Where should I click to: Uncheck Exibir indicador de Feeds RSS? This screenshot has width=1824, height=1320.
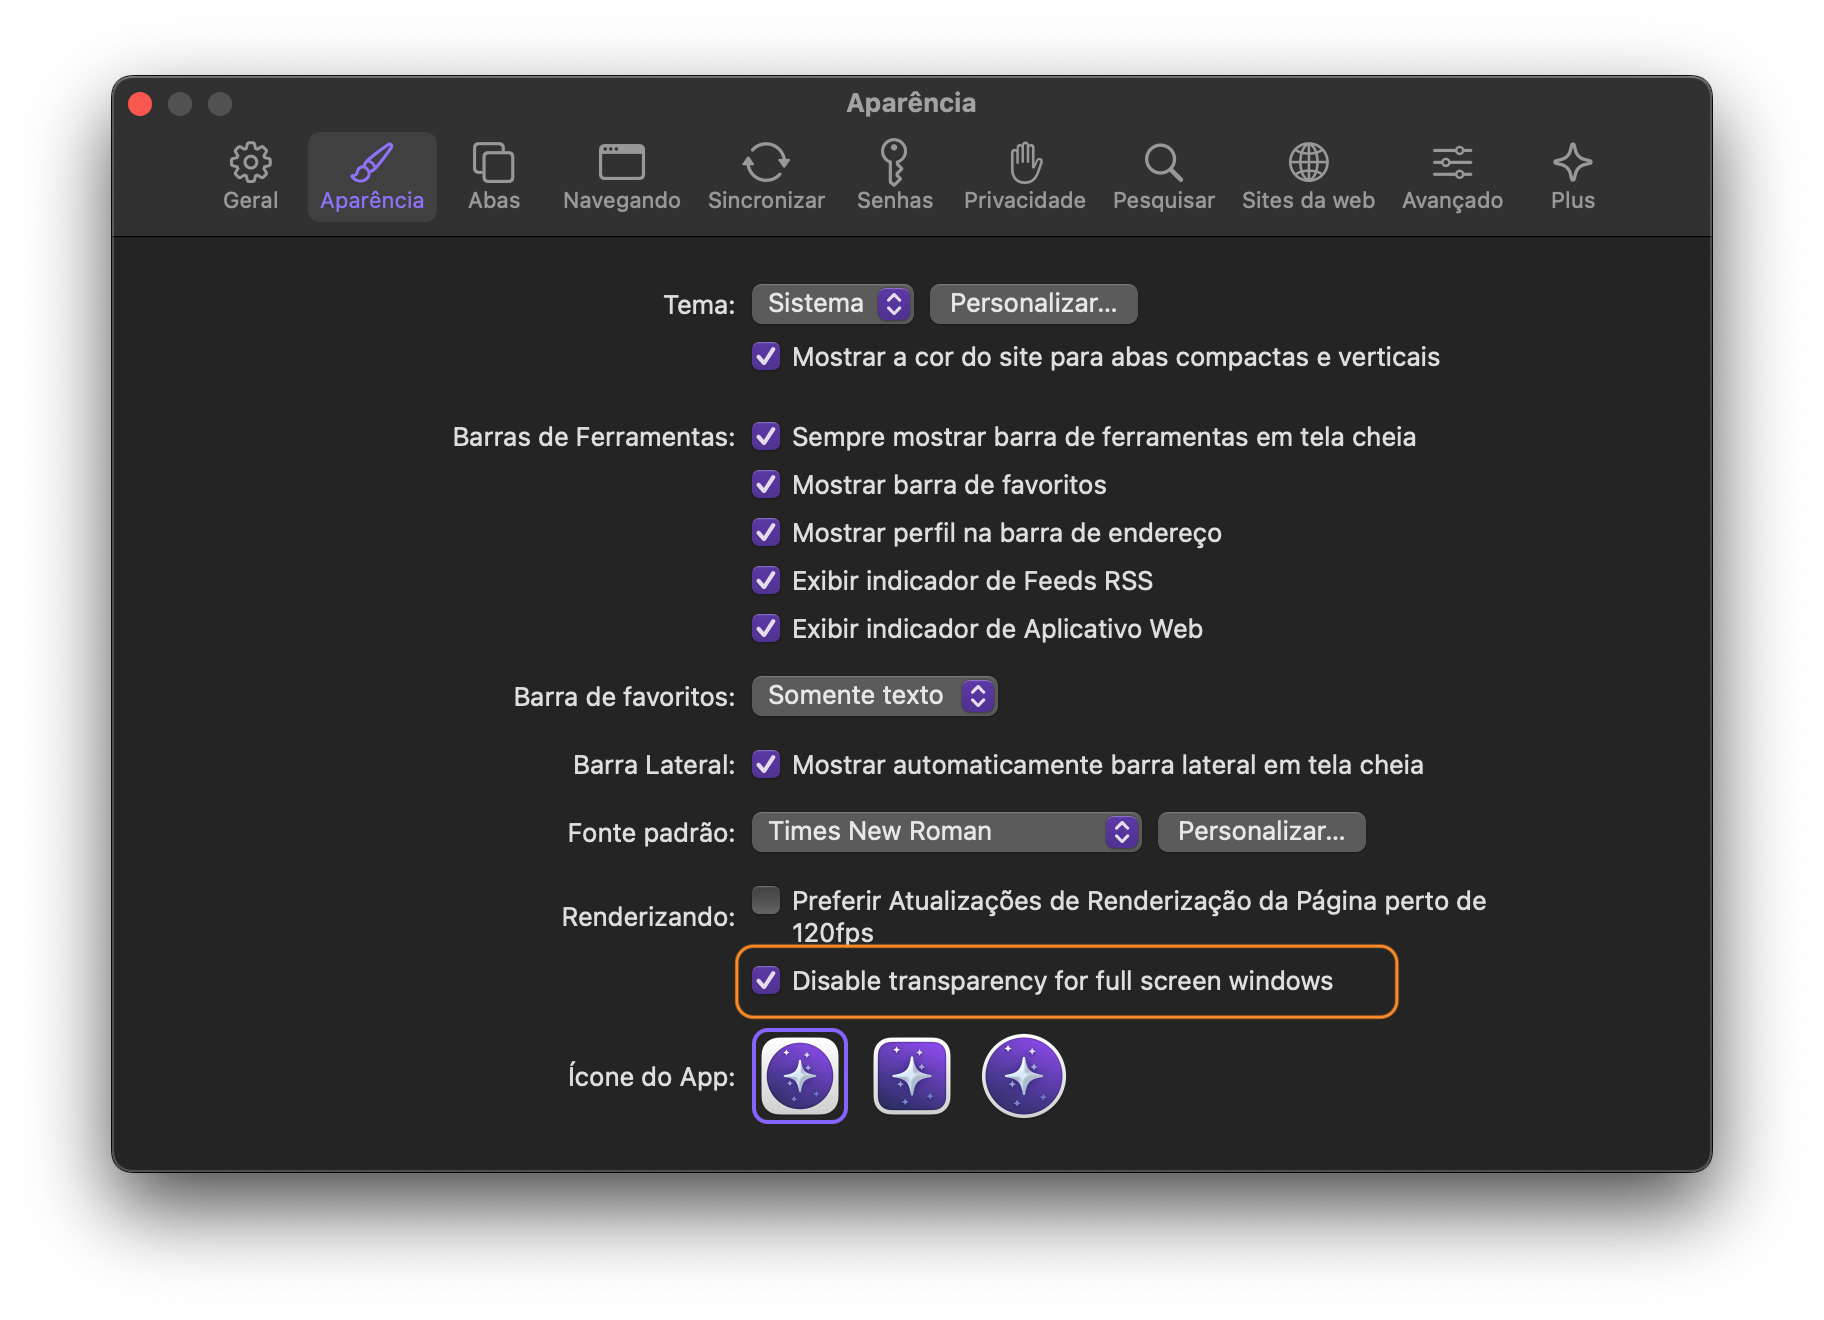click(766, 581)
